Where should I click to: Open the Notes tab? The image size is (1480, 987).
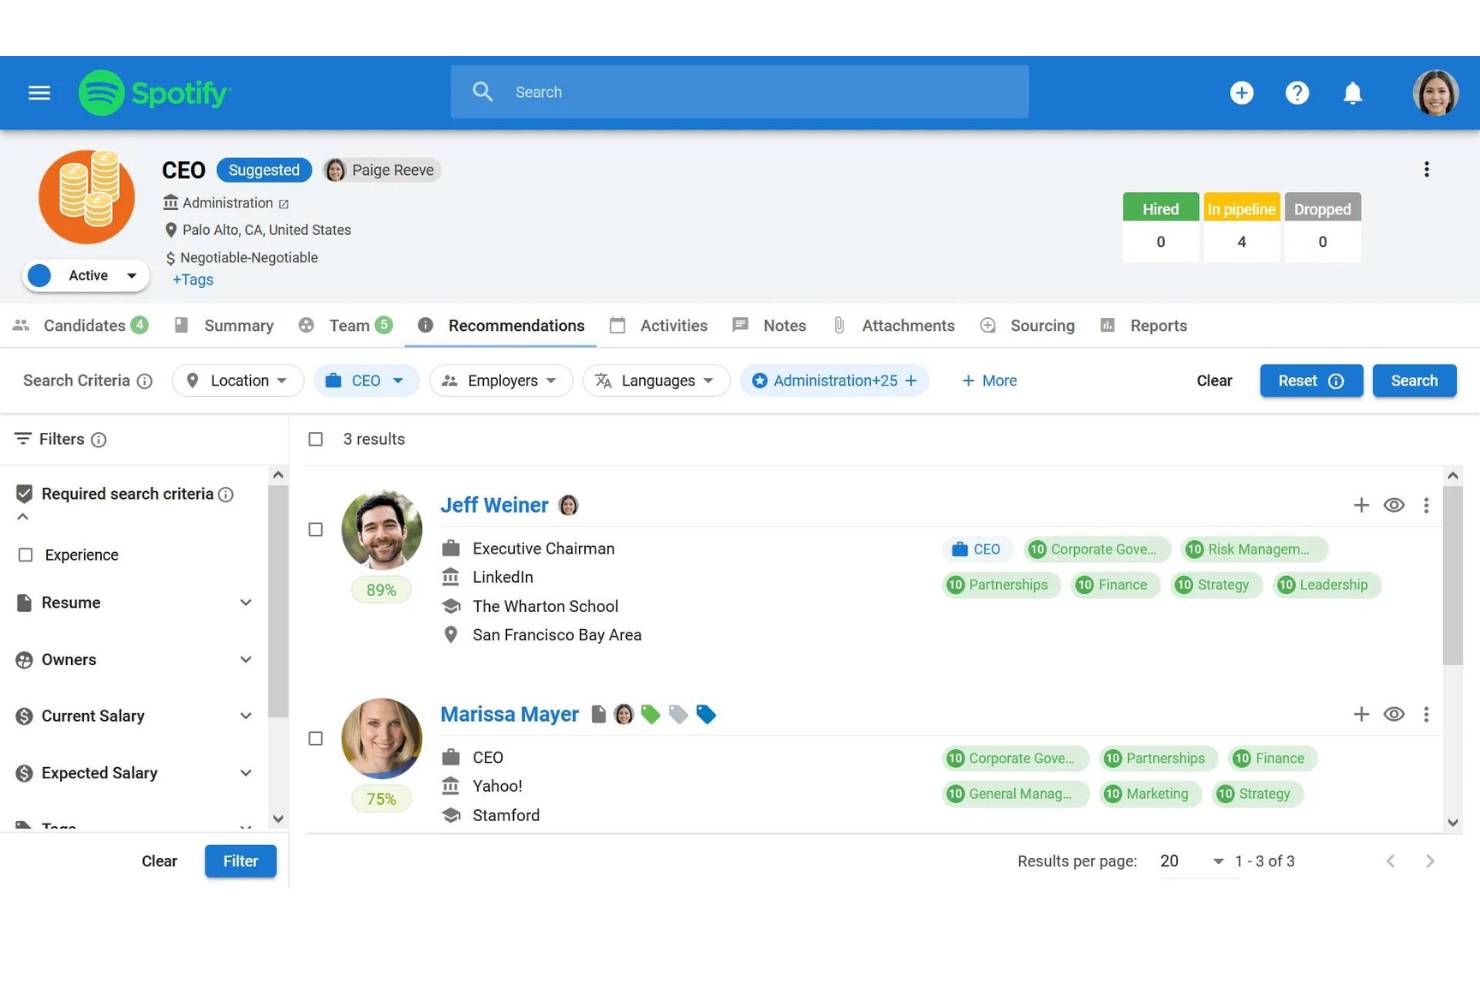[x=769, y=326]
